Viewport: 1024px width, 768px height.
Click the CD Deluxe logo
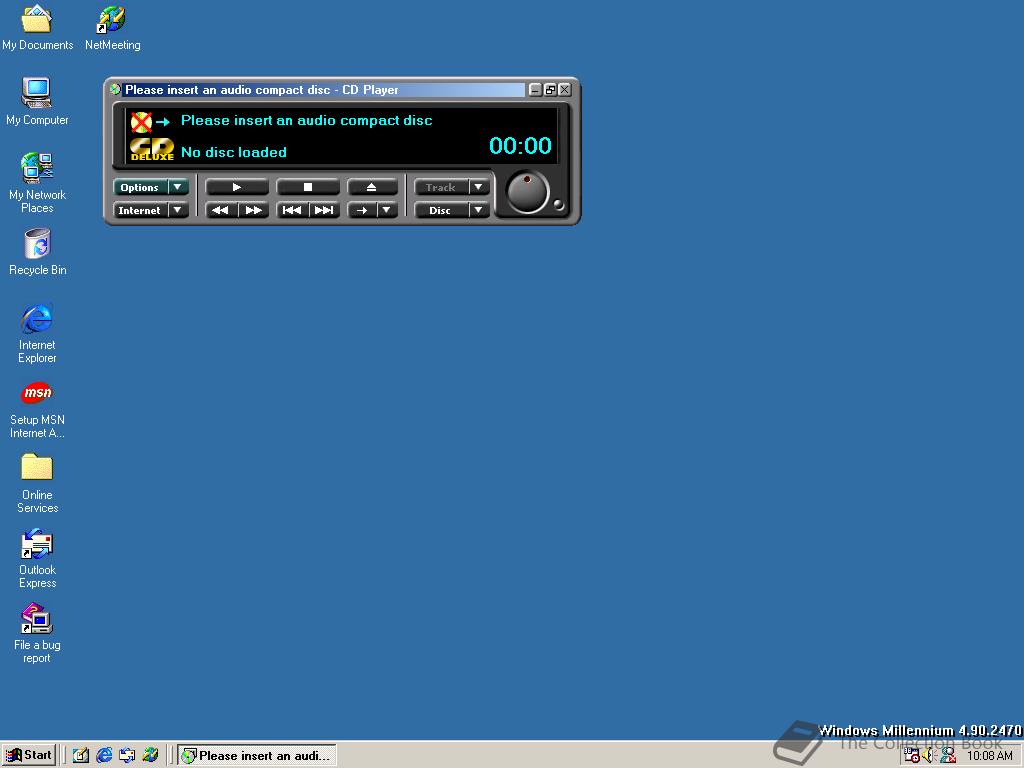[152, 150]
